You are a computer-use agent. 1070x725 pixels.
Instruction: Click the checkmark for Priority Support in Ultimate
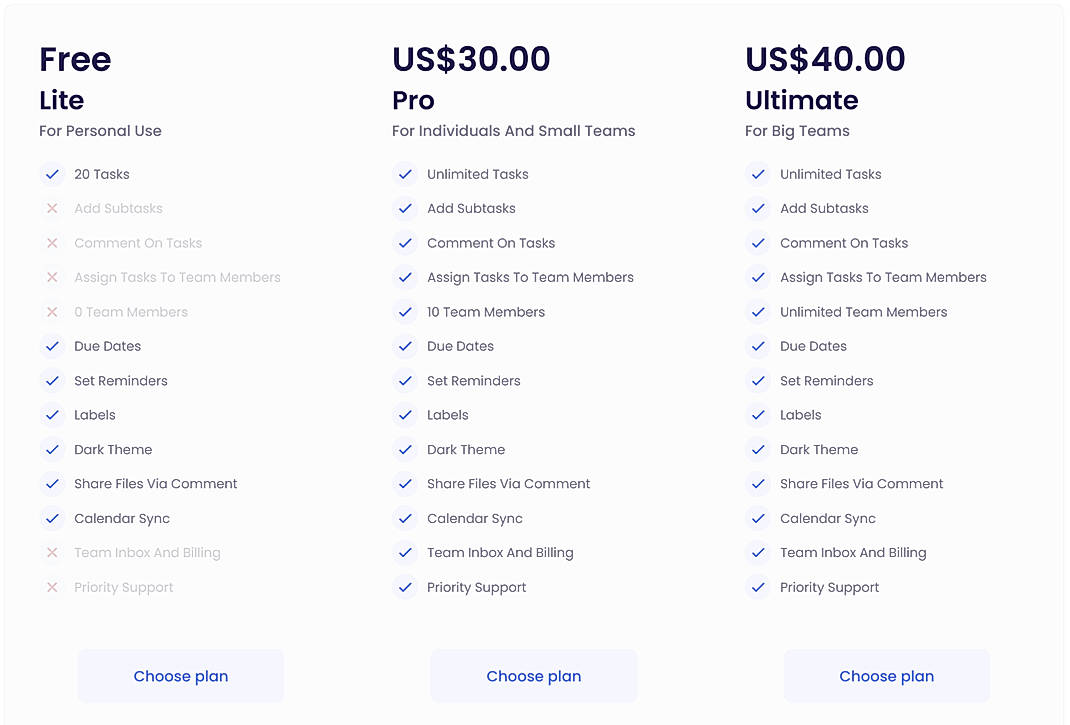[x=758, y=587]
